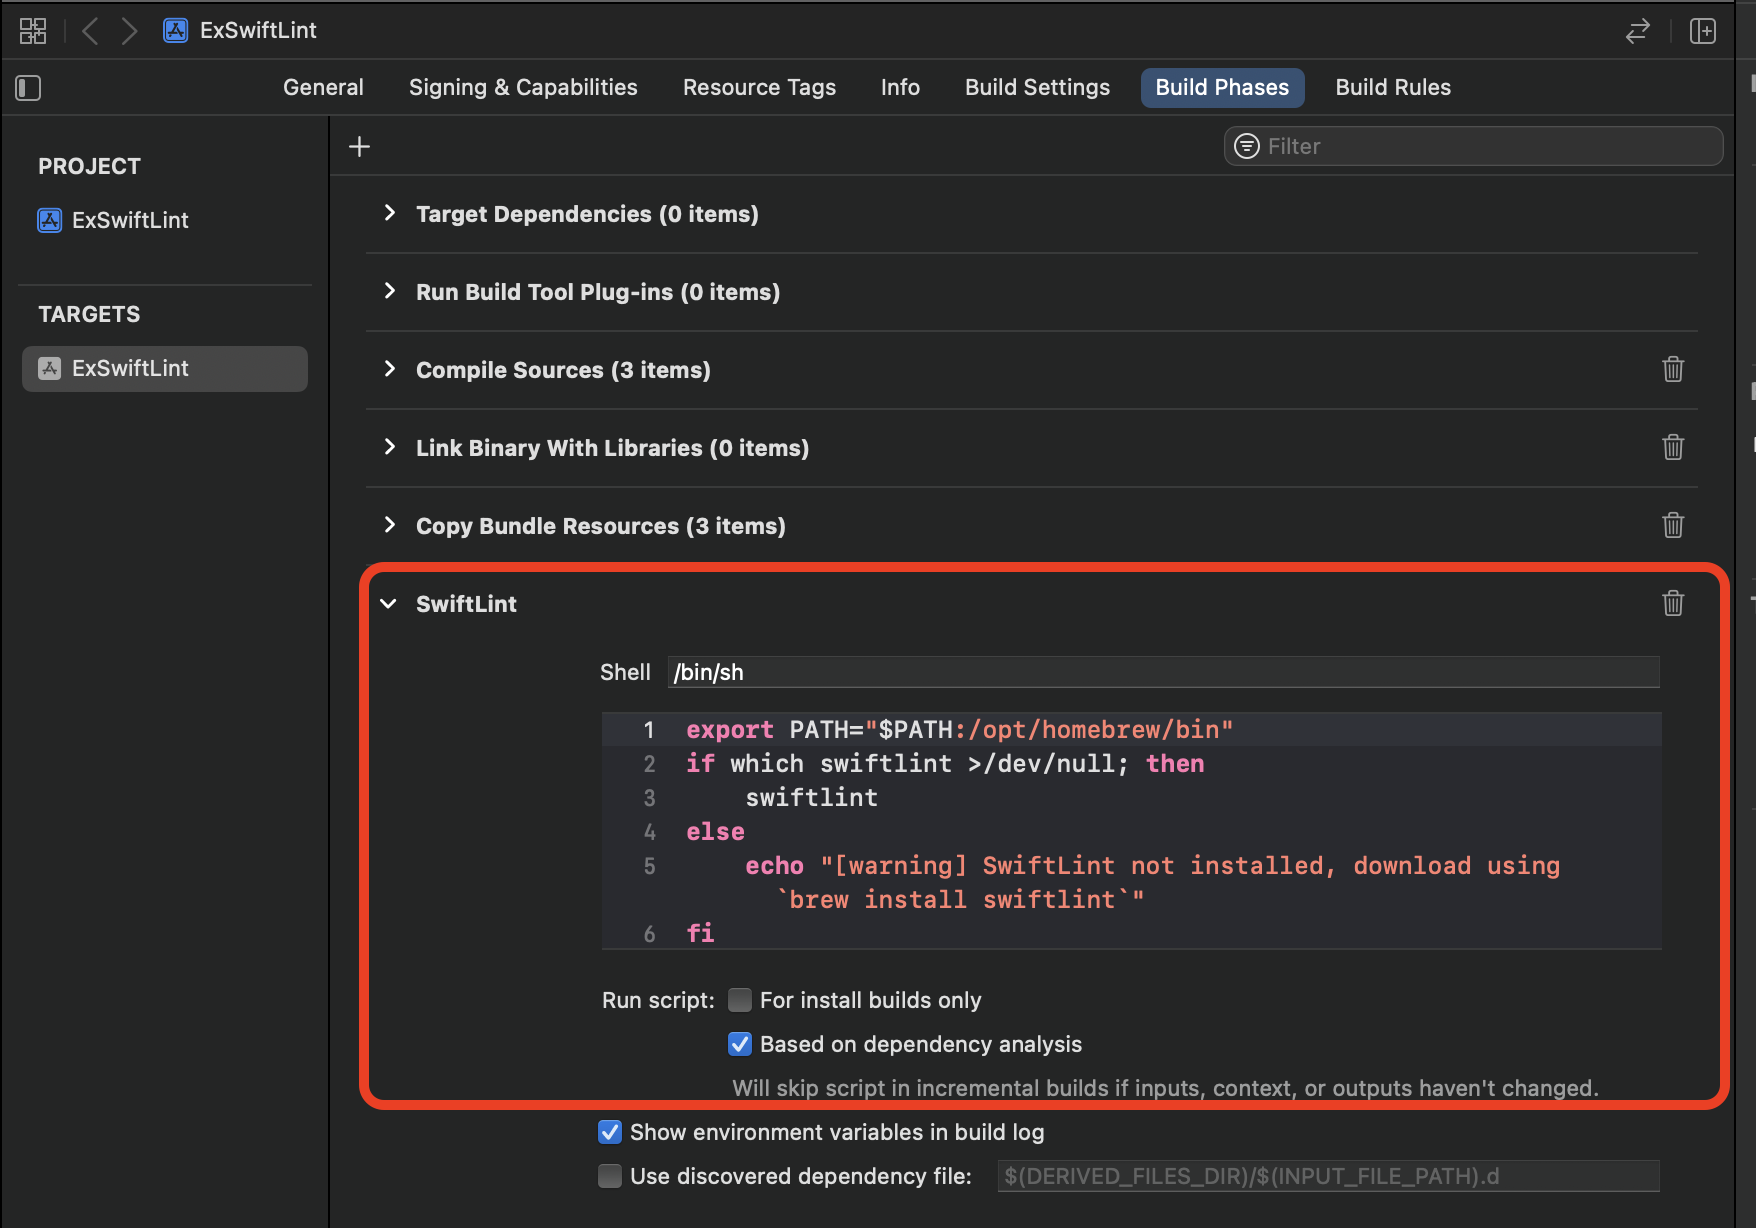This screenshot has height=1228, width=1756.
Task: Uncheck Based on dependency analysis
Action: pyautogui.click(x=740, y=1044)
